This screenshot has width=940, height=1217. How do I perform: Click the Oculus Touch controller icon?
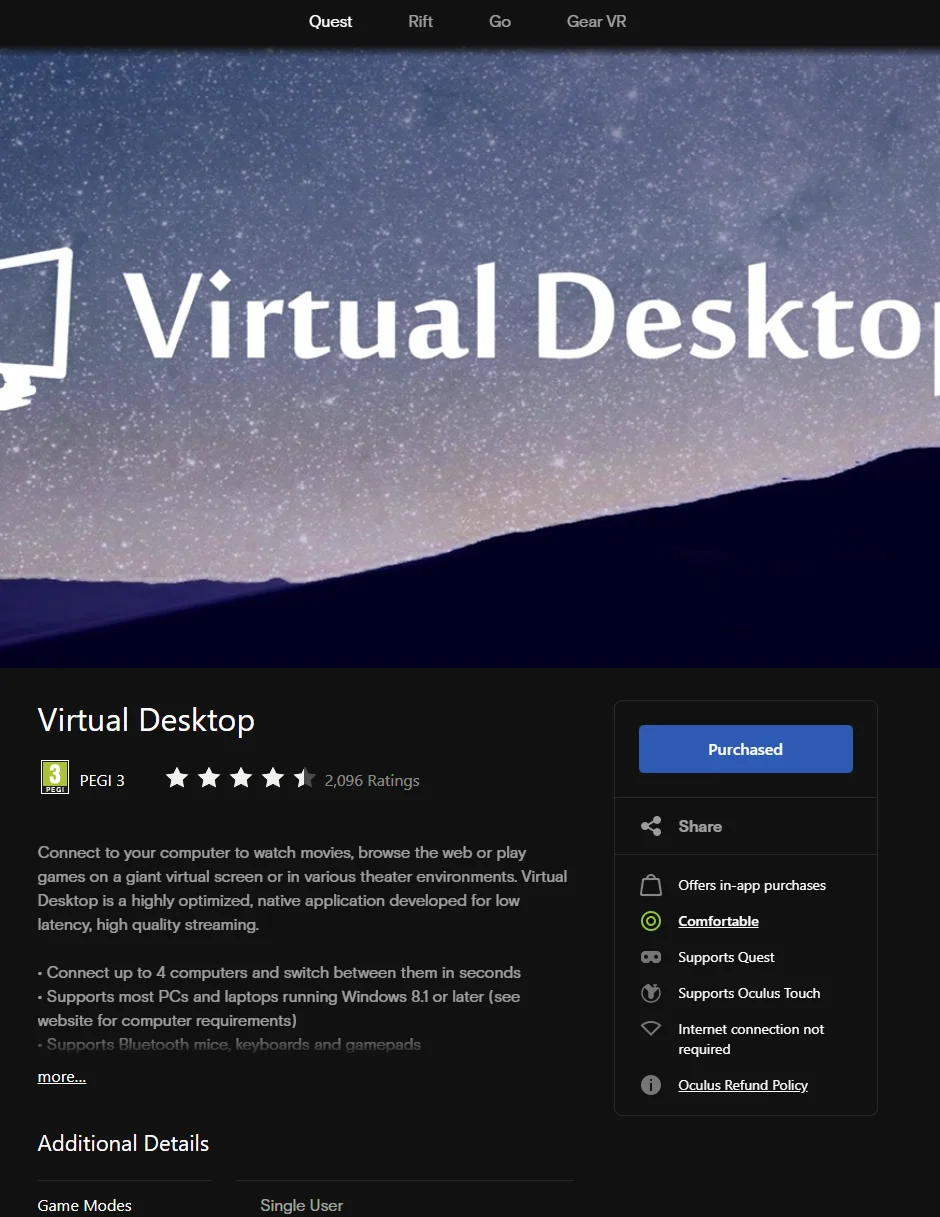(651, 993)
